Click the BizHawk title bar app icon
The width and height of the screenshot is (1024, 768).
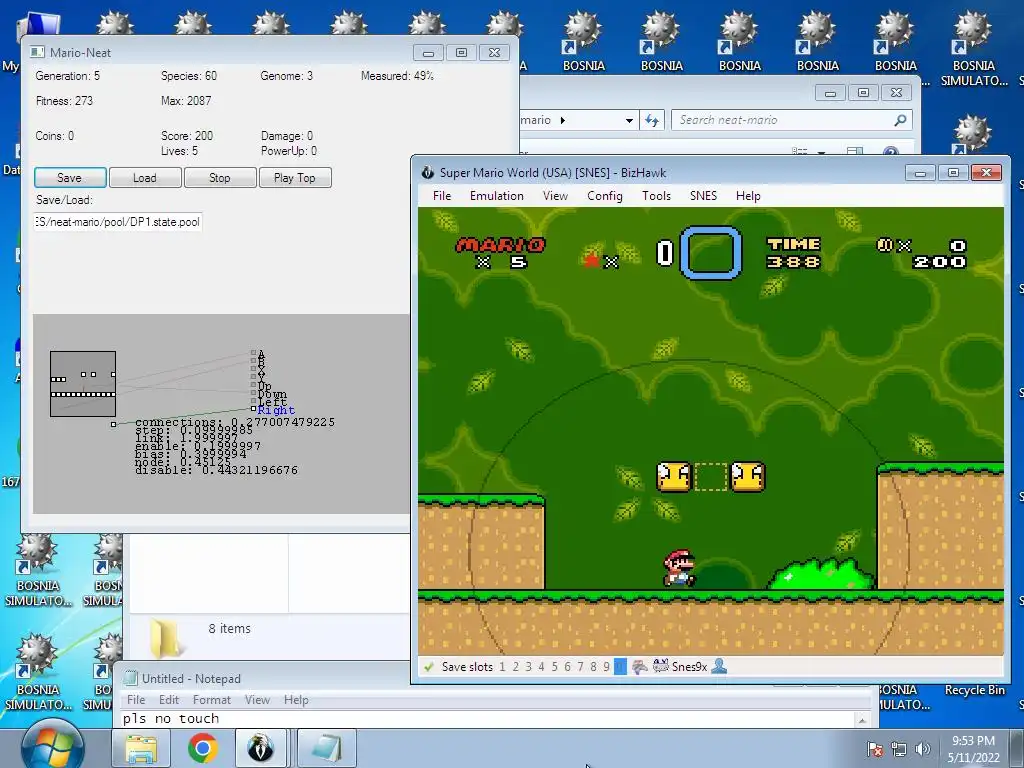pos(427,172)
